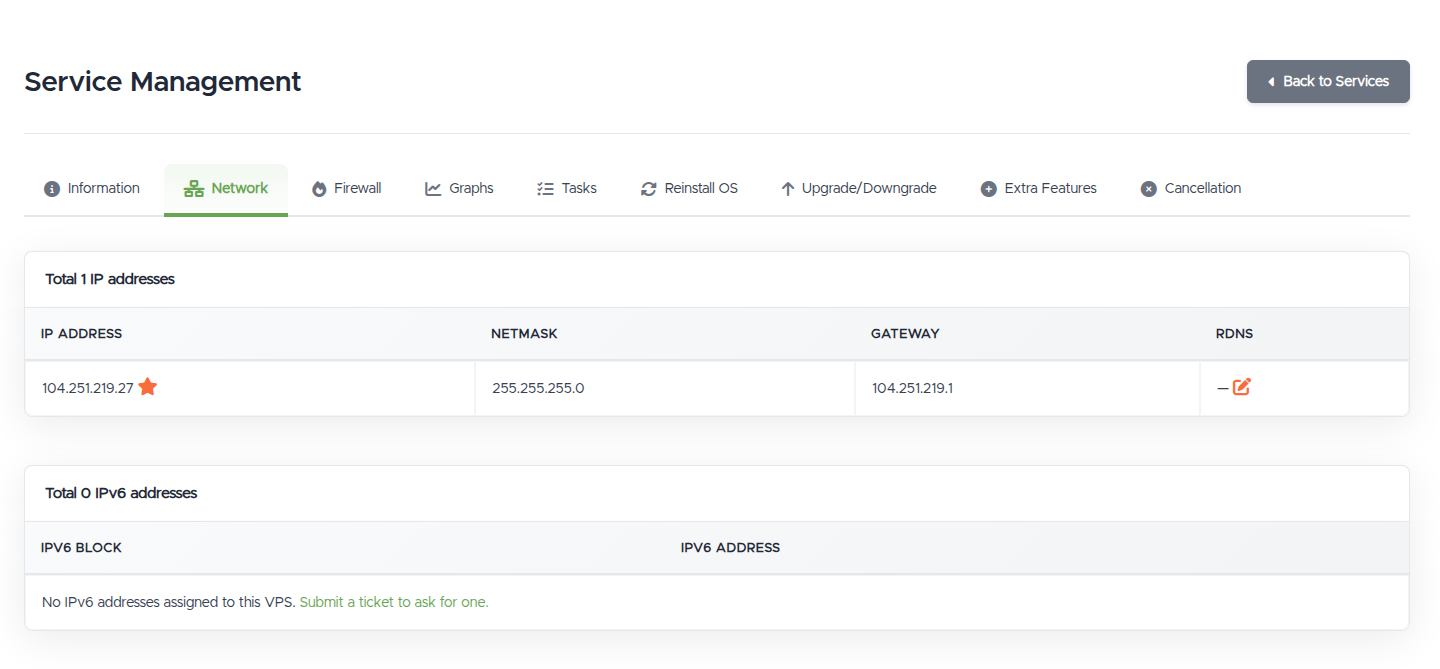Click the GATEWAY column header

pyautogui.click(x=905, y=334)
